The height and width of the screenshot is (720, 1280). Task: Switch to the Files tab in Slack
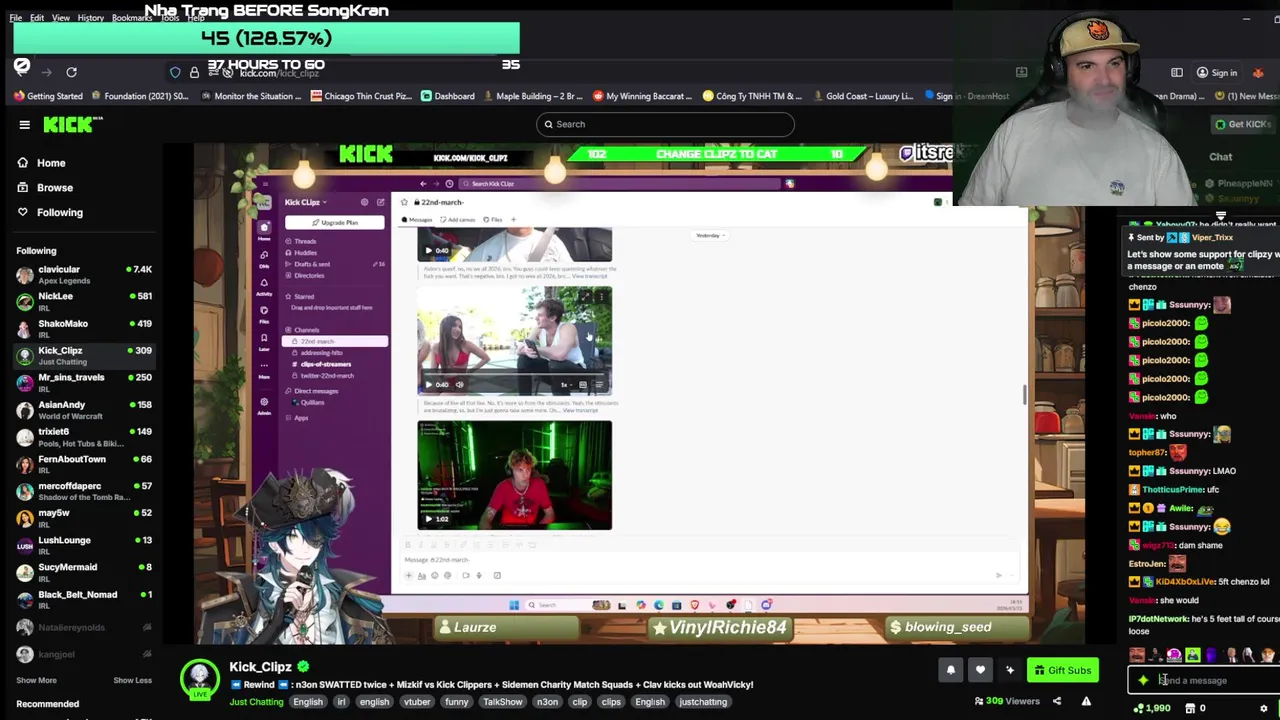[x=493, y=219]
